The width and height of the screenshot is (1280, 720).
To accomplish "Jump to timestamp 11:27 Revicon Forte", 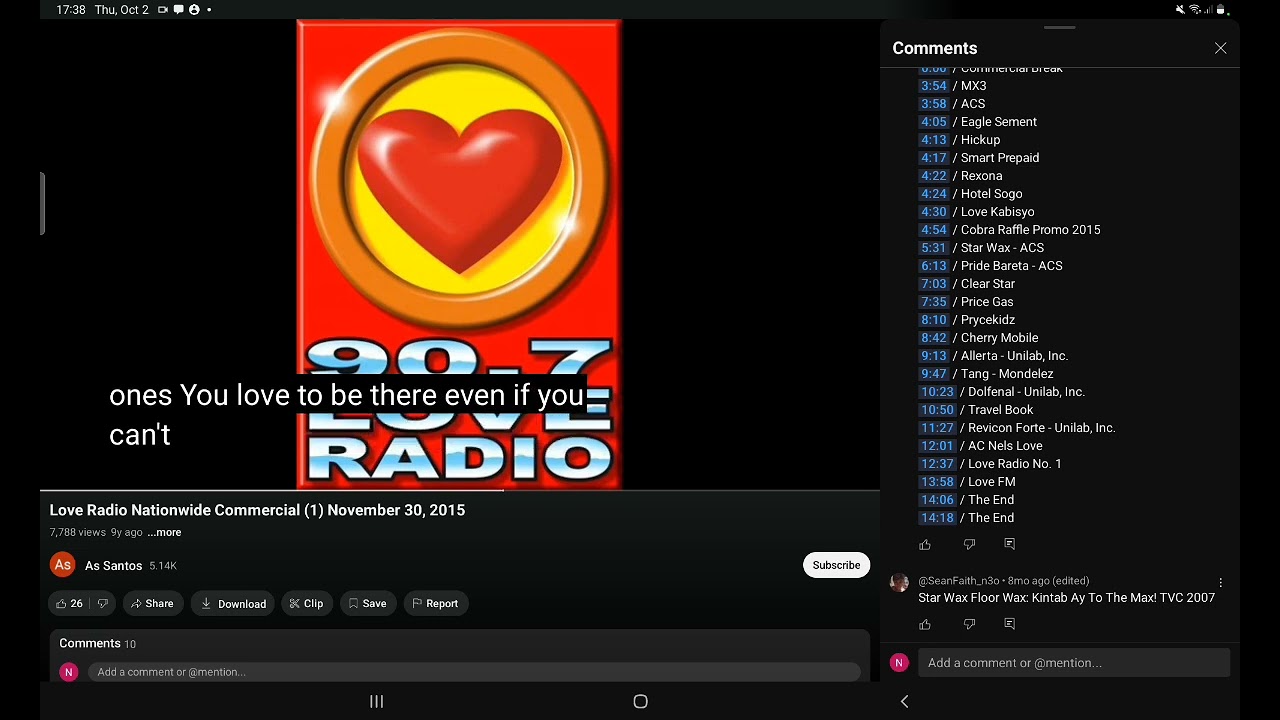I will [937, 428].
